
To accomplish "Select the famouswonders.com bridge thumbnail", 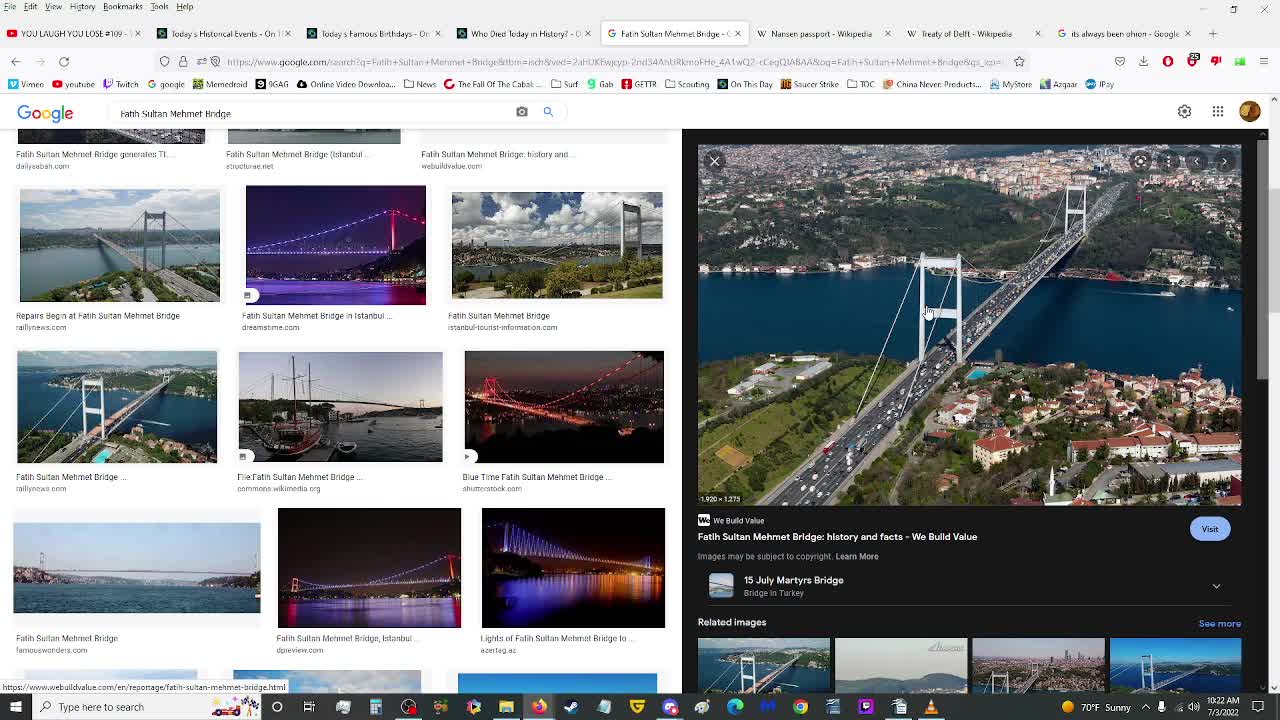I will [137, 568].
